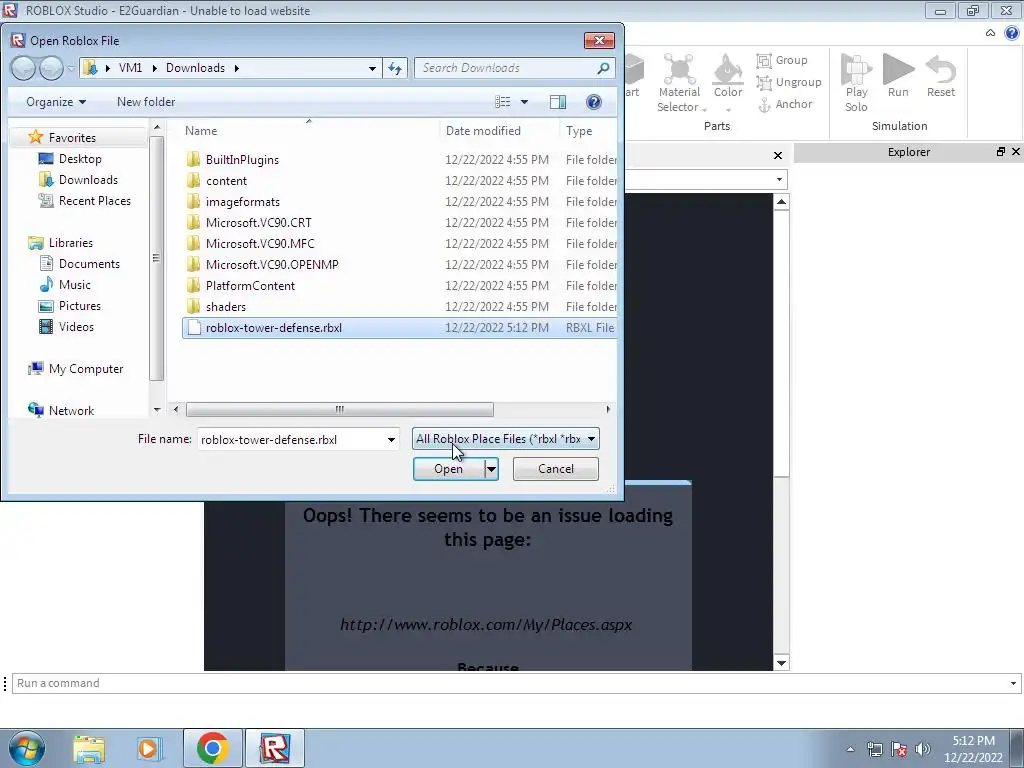Click the search magnifier in Search Downloads
This screenshot has height=768, width=1024.
click(603, 68)
